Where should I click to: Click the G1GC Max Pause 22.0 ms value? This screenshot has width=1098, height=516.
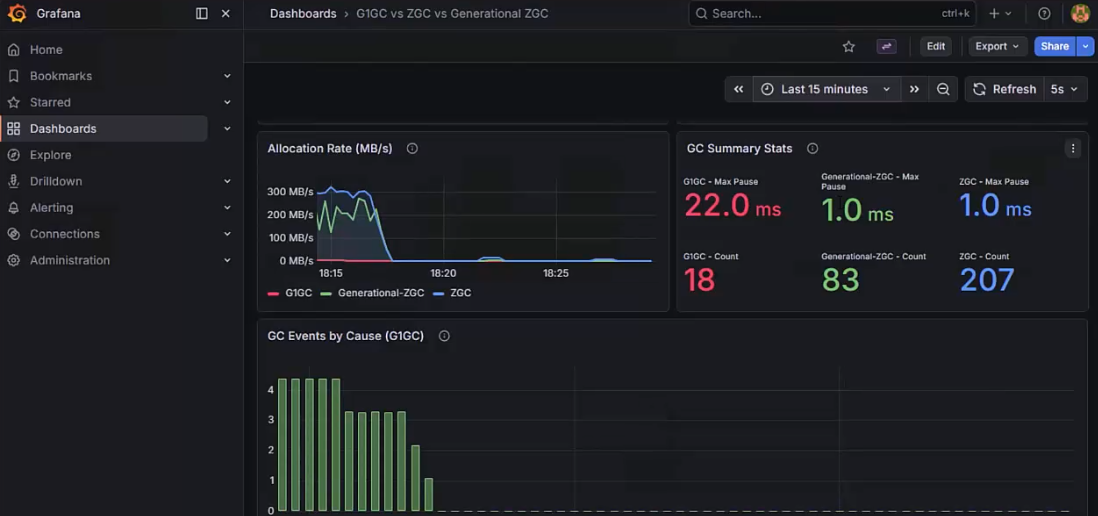pyautogui.click(x=732, y=206)
